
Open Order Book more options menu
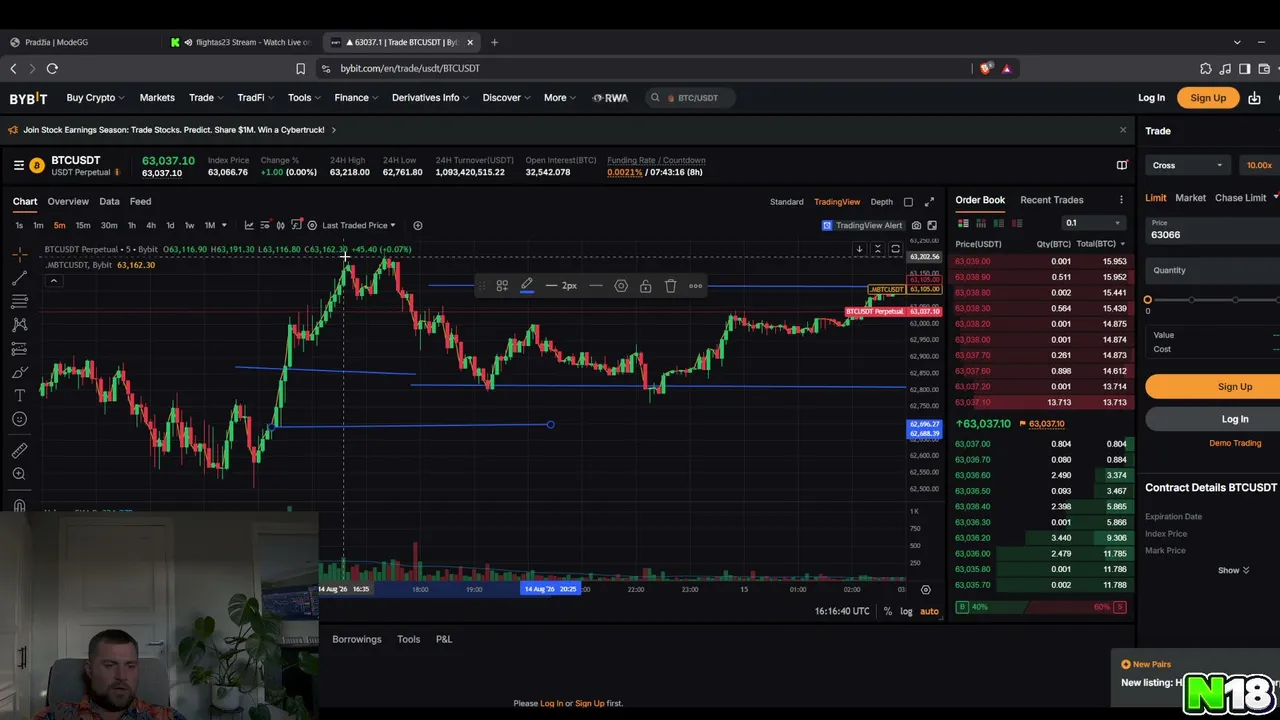coord(1121,200)
